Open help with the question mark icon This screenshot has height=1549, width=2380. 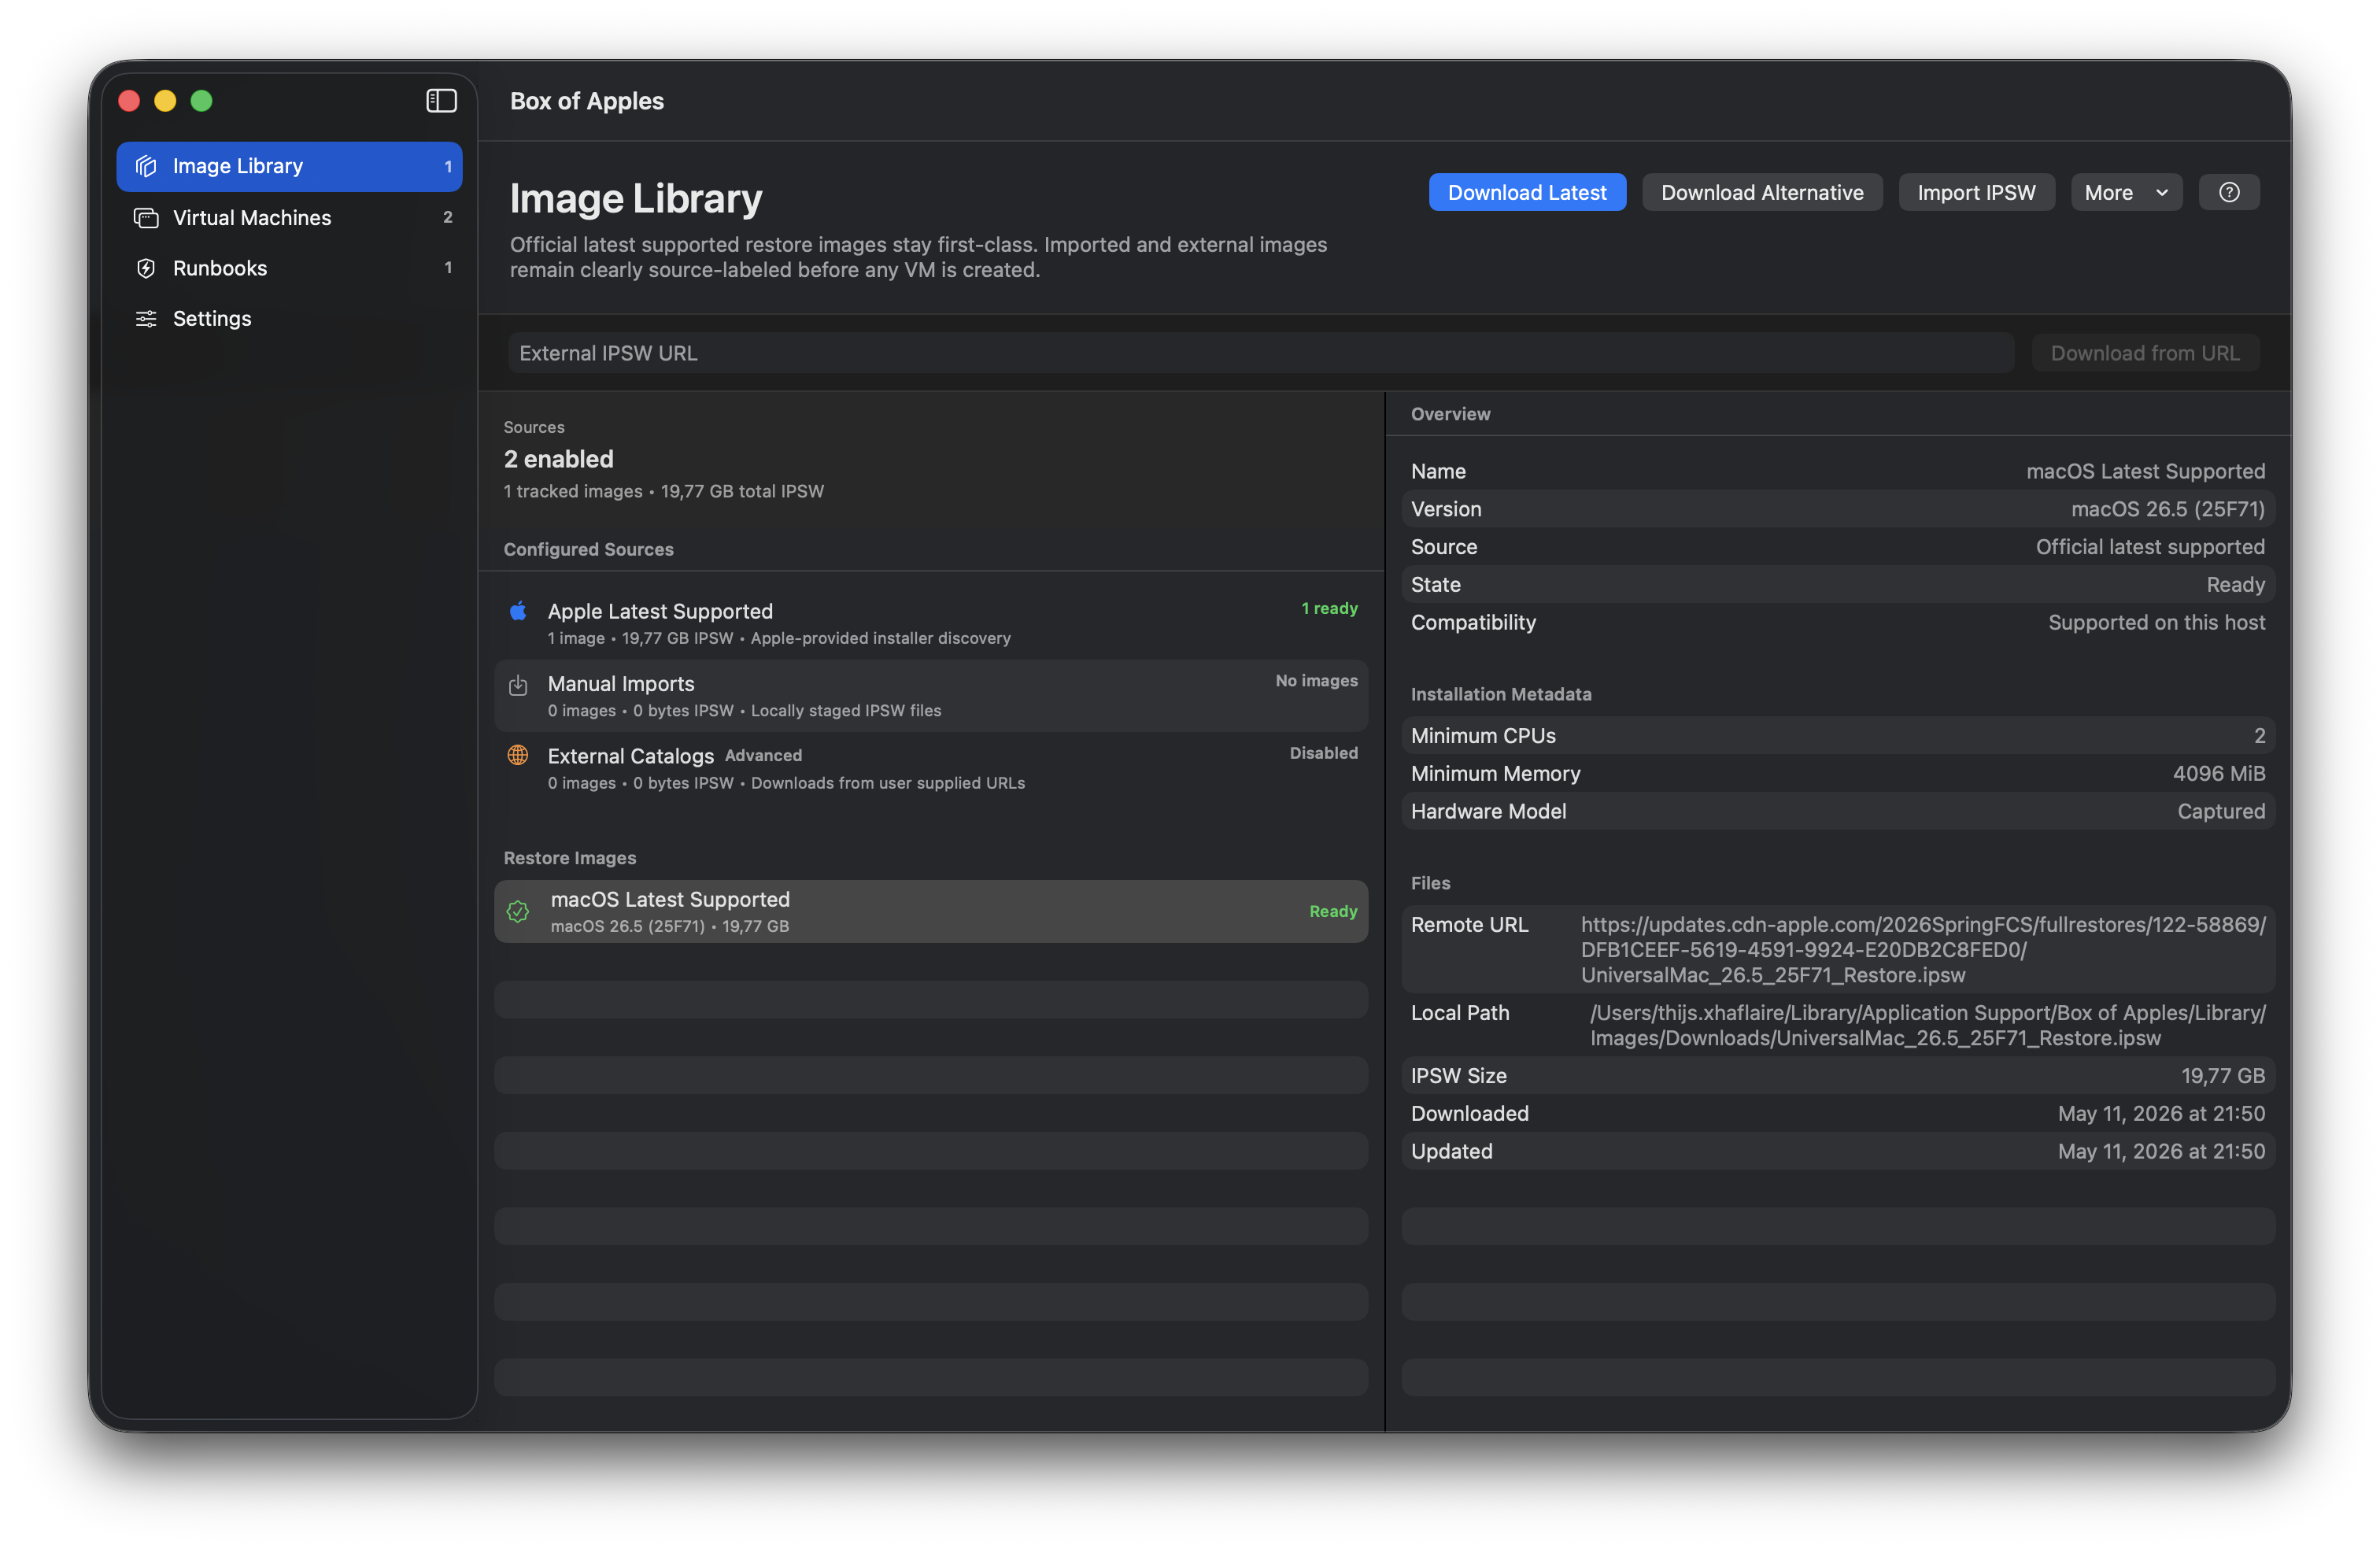coord(2229,192)
